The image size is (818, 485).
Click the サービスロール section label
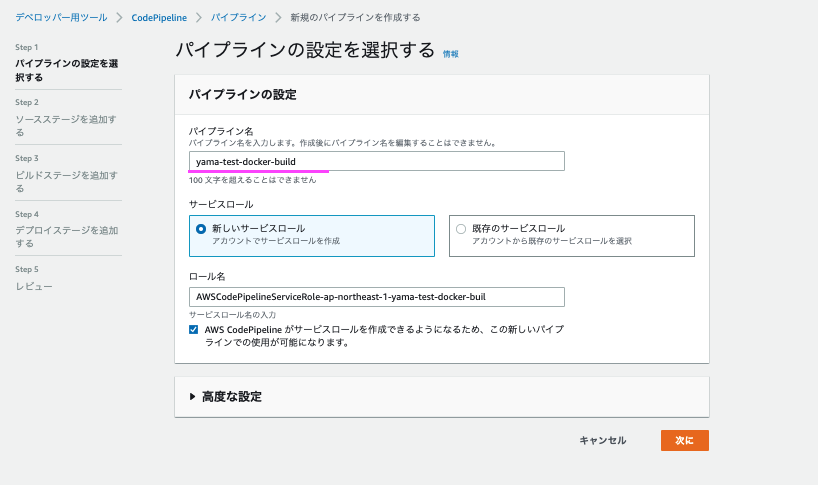pyautogui.click(x=221, y=204)
